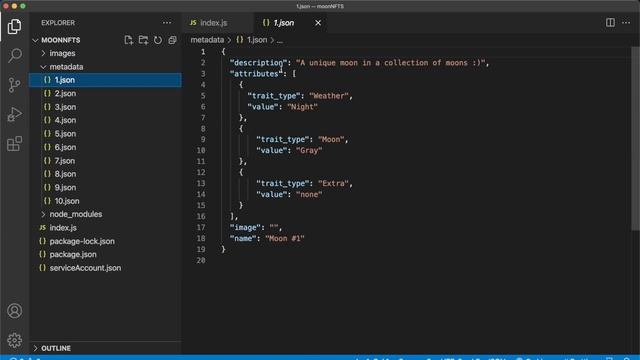Click the "image" key on line 17
640x360 pixels.
[x=245, y=228]
